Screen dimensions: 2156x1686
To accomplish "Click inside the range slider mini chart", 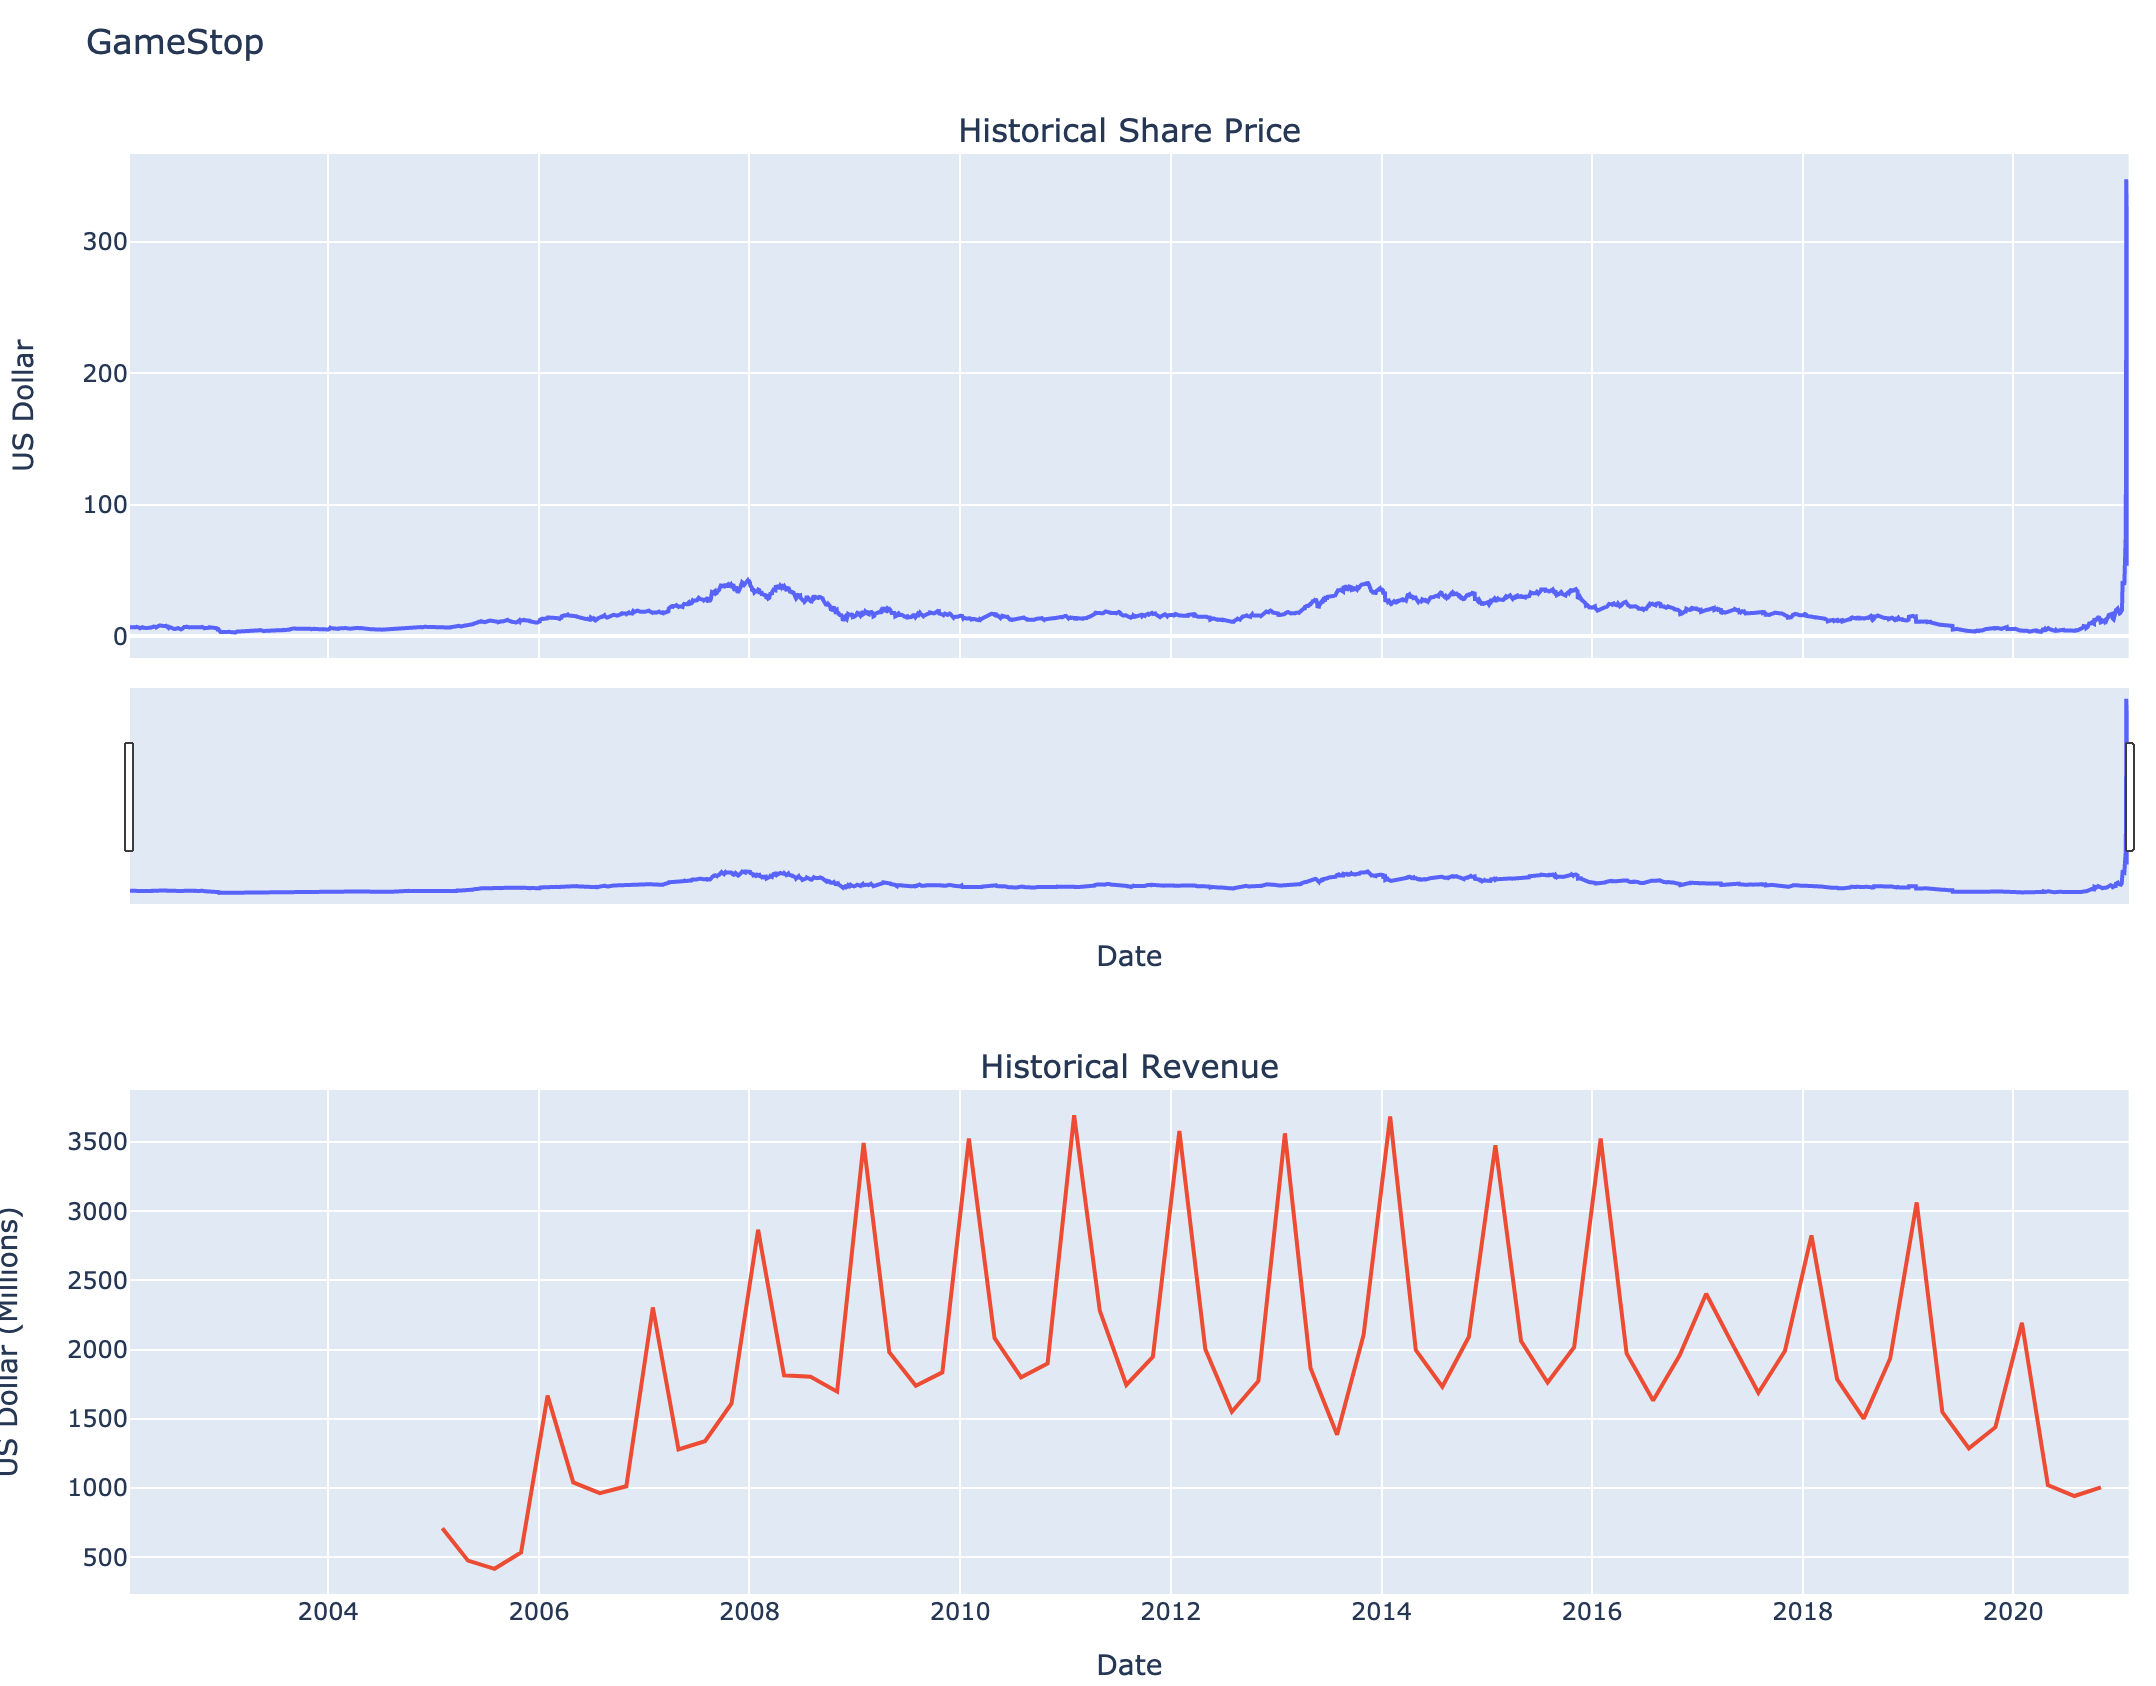I will pos(1129,796).
